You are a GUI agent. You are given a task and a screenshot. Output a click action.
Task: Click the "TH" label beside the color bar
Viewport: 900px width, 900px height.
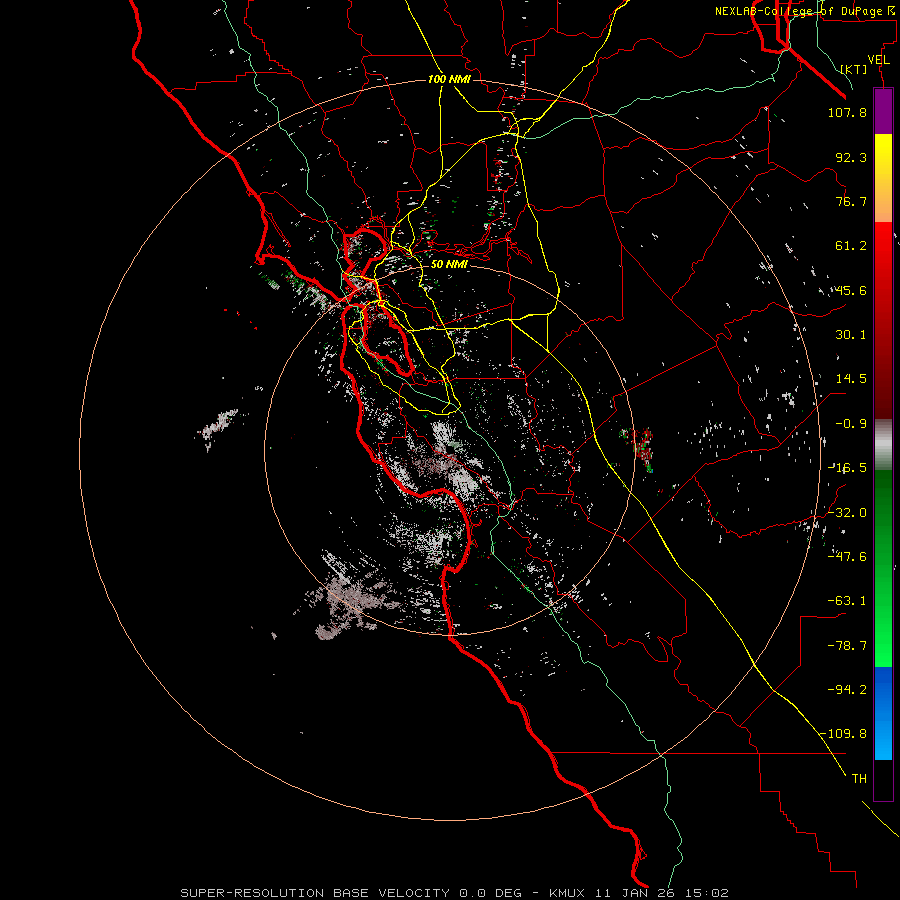[x=859, y=779]
